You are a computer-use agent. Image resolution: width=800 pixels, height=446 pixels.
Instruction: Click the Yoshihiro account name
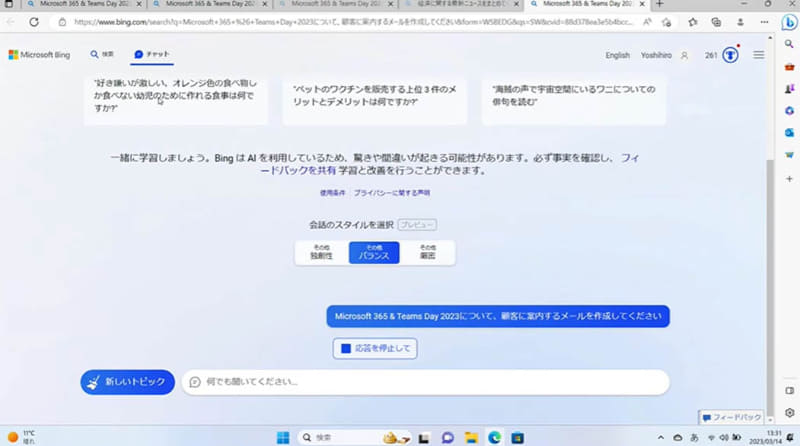pyautogui.click(x=656, y=55)
